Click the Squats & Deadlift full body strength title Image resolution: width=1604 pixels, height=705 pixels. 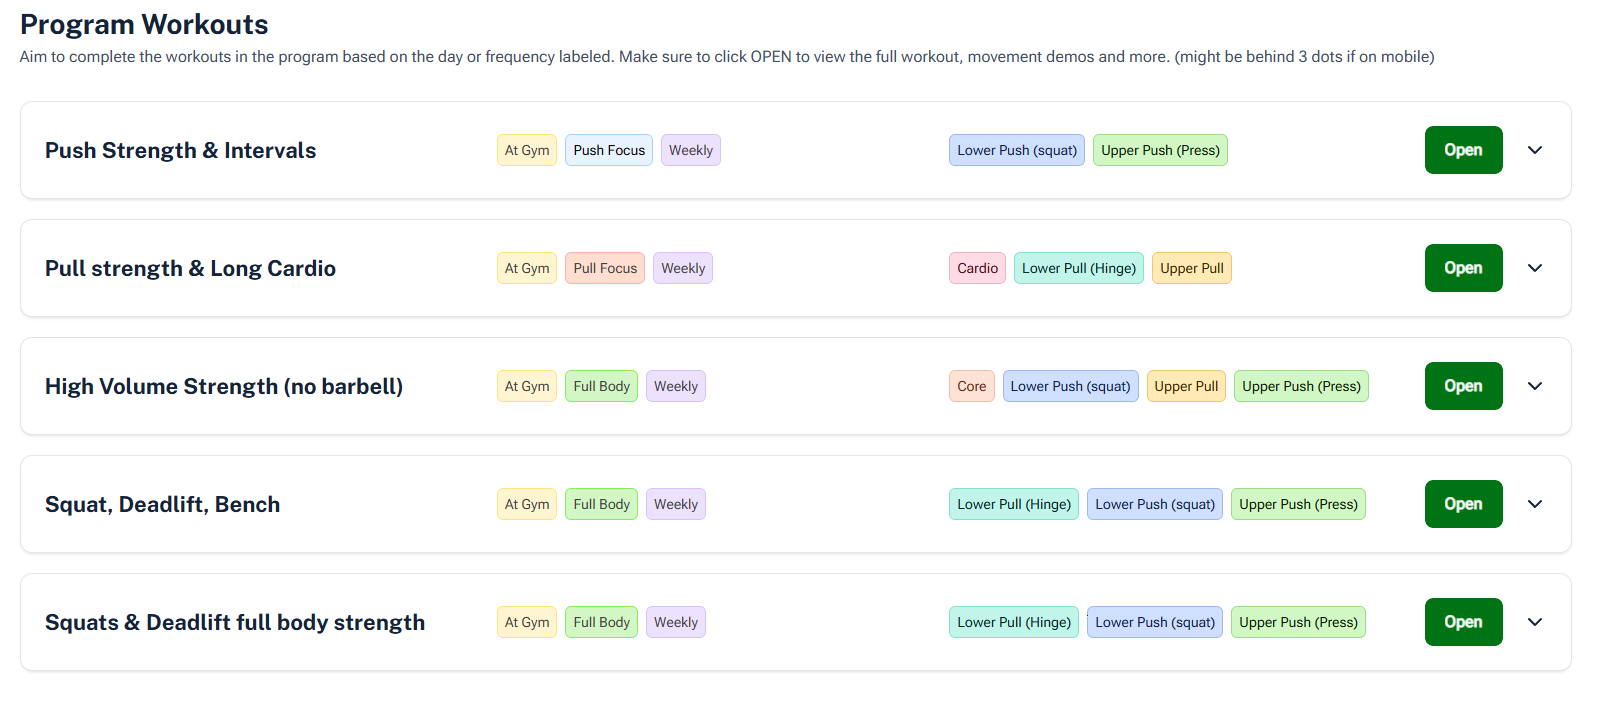[x=234, y=622]
